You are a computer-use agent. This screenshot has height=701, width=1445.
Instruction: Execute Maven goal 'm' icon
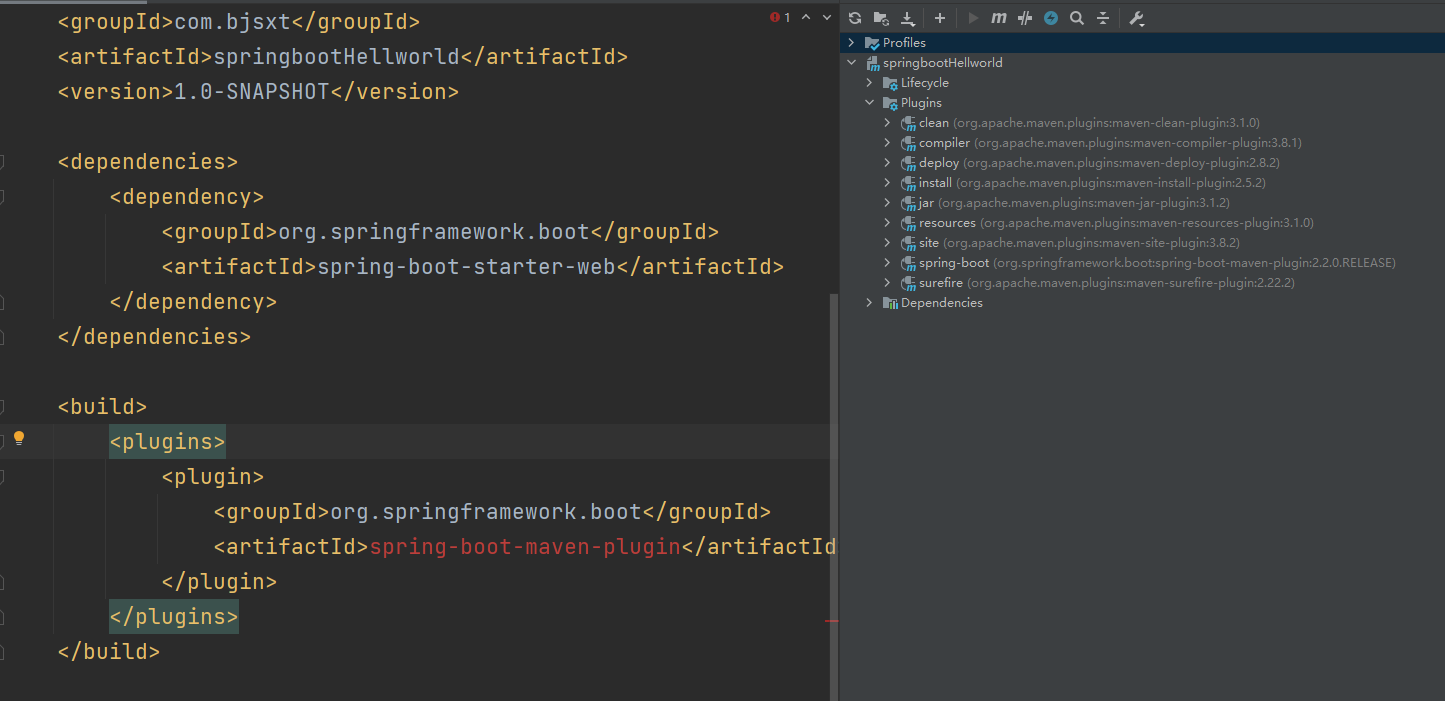pos(999,18)
